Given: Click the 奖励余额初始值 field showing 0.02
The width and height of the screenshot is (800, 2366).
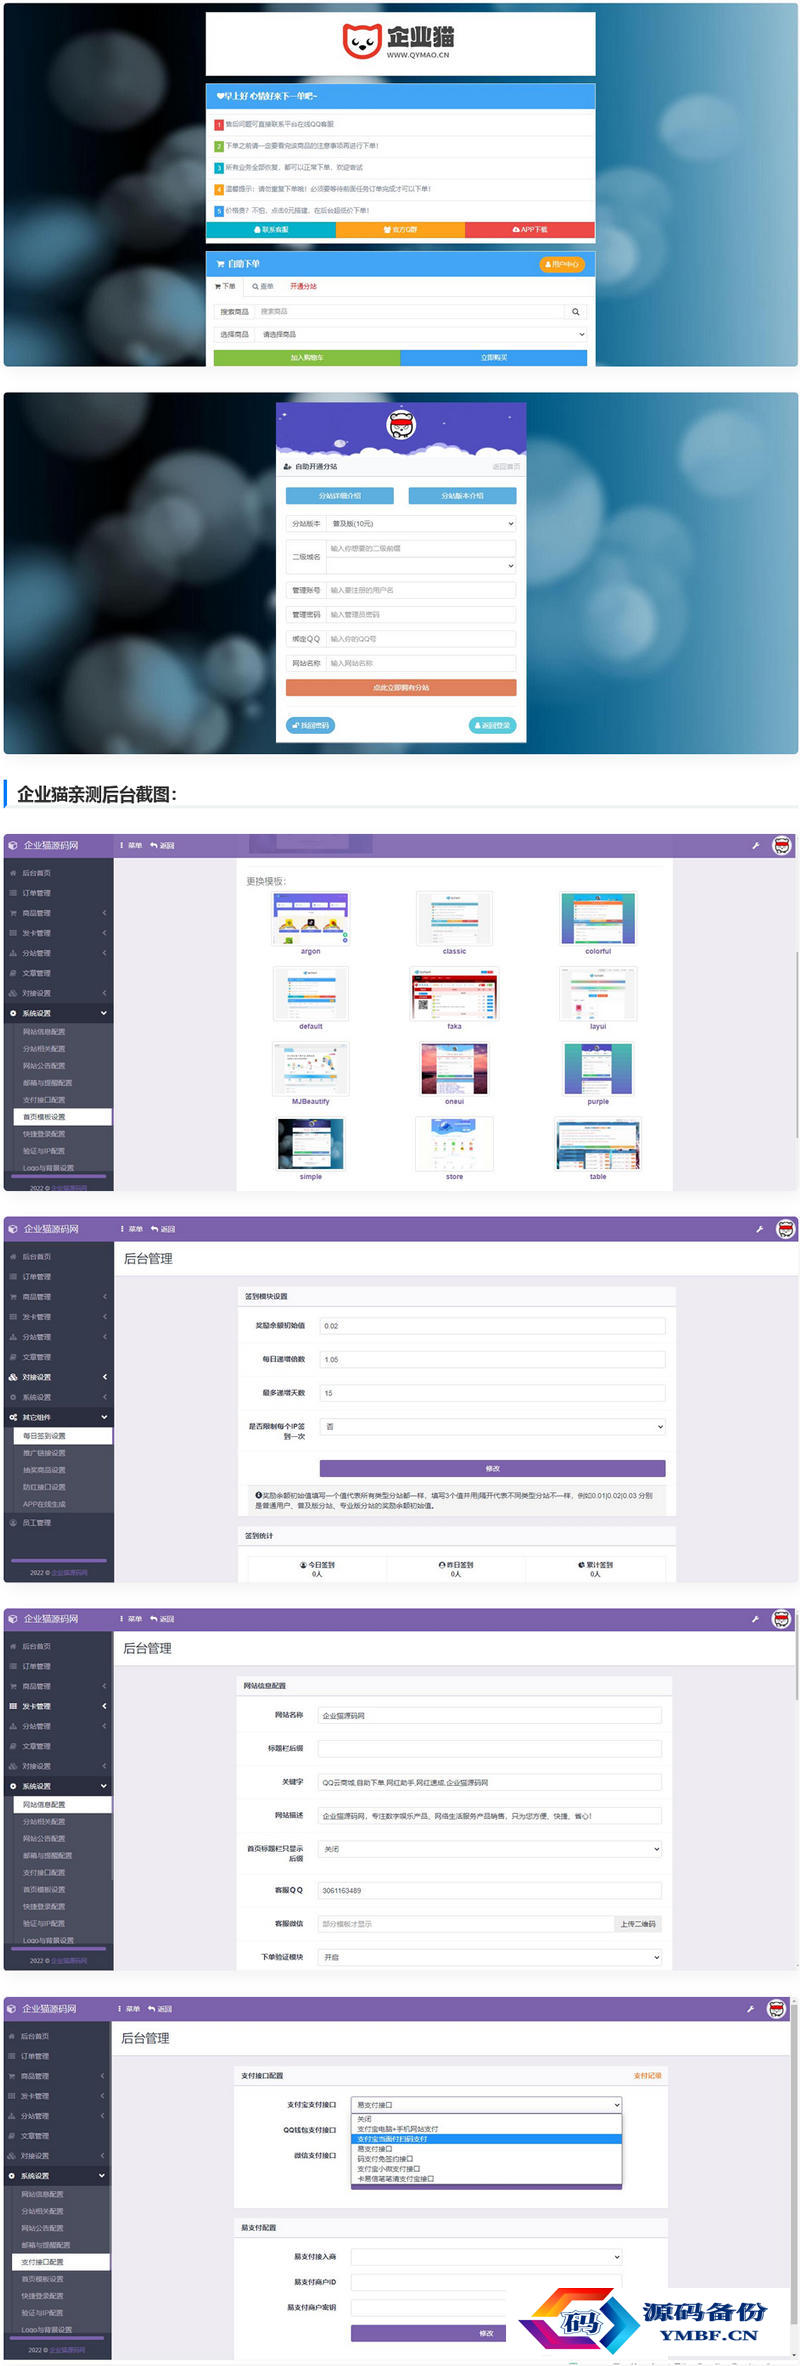Looking at the screenshot, I should (x=492, y=1326).
